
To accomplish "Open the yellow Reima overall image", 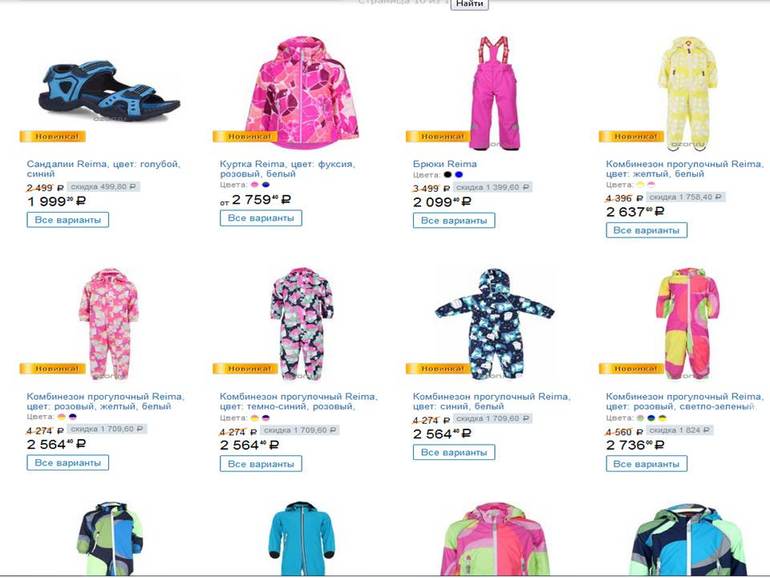I will coord(688,93).
